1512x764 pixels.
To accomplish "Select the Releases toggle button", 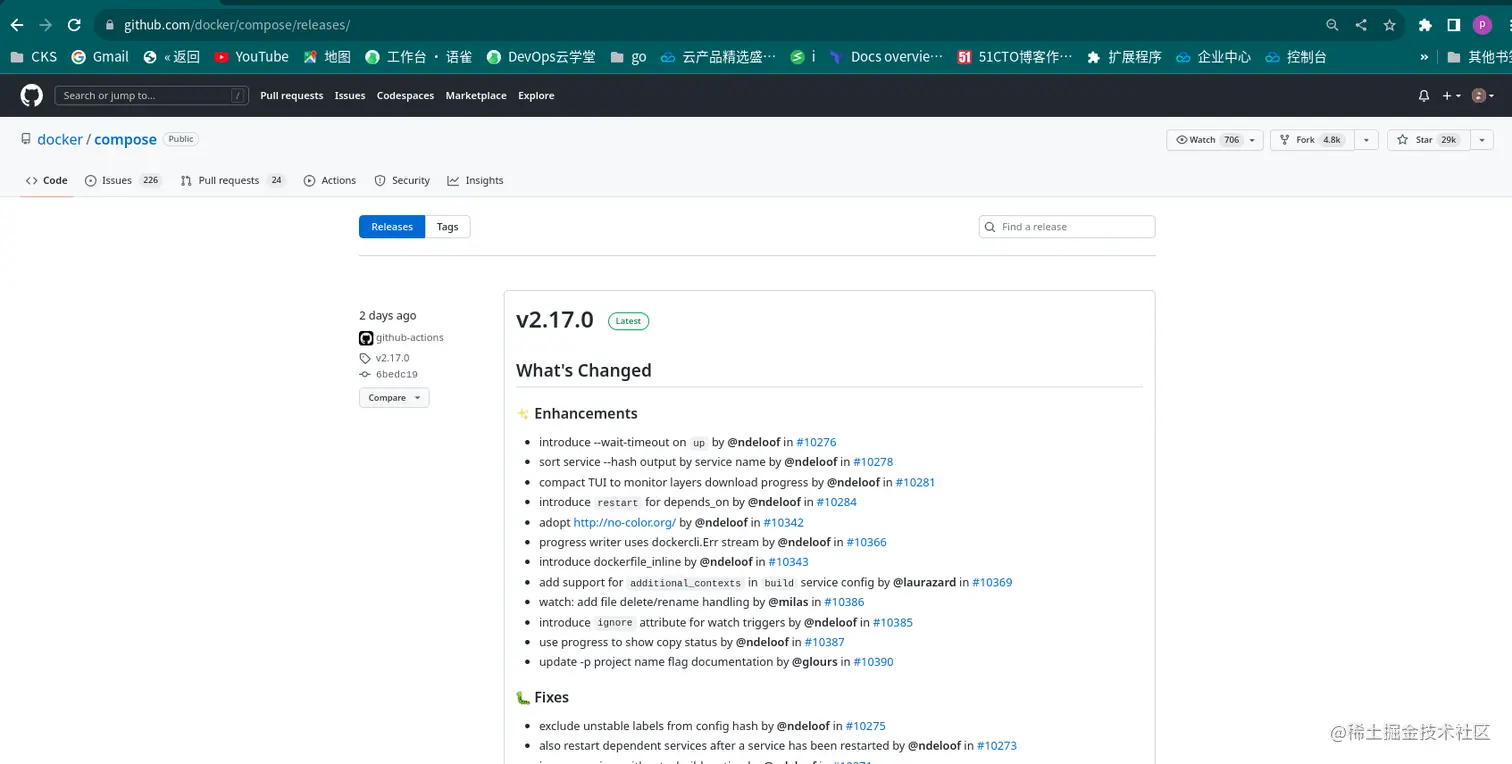I will pyautogui.click(x=392, y=227).
